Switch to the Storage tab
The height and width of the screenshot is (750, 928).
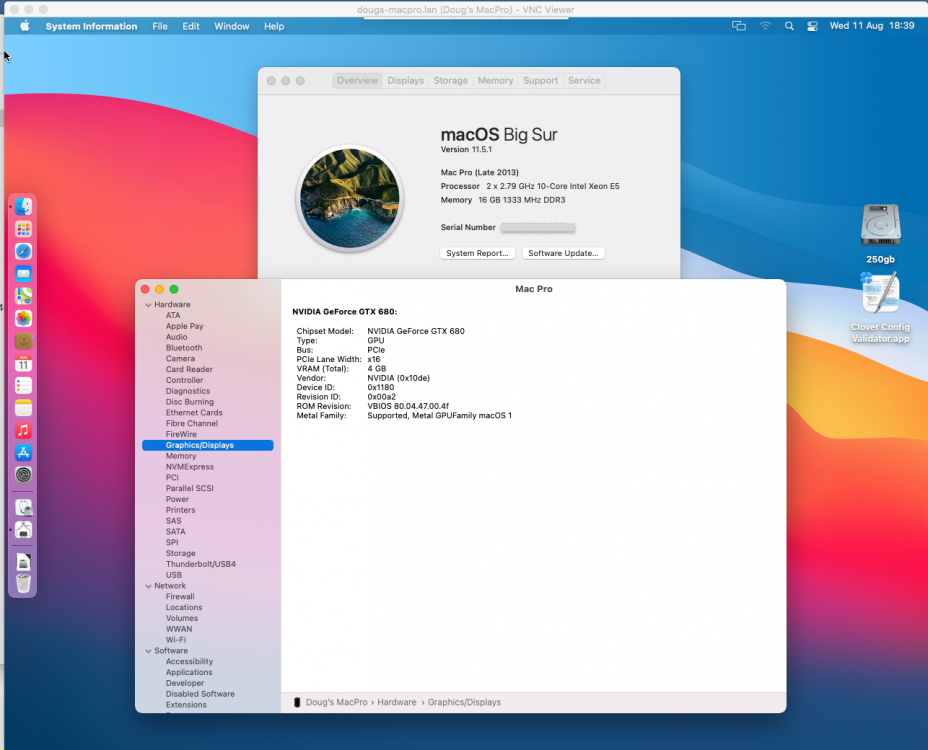pos(450,81)
